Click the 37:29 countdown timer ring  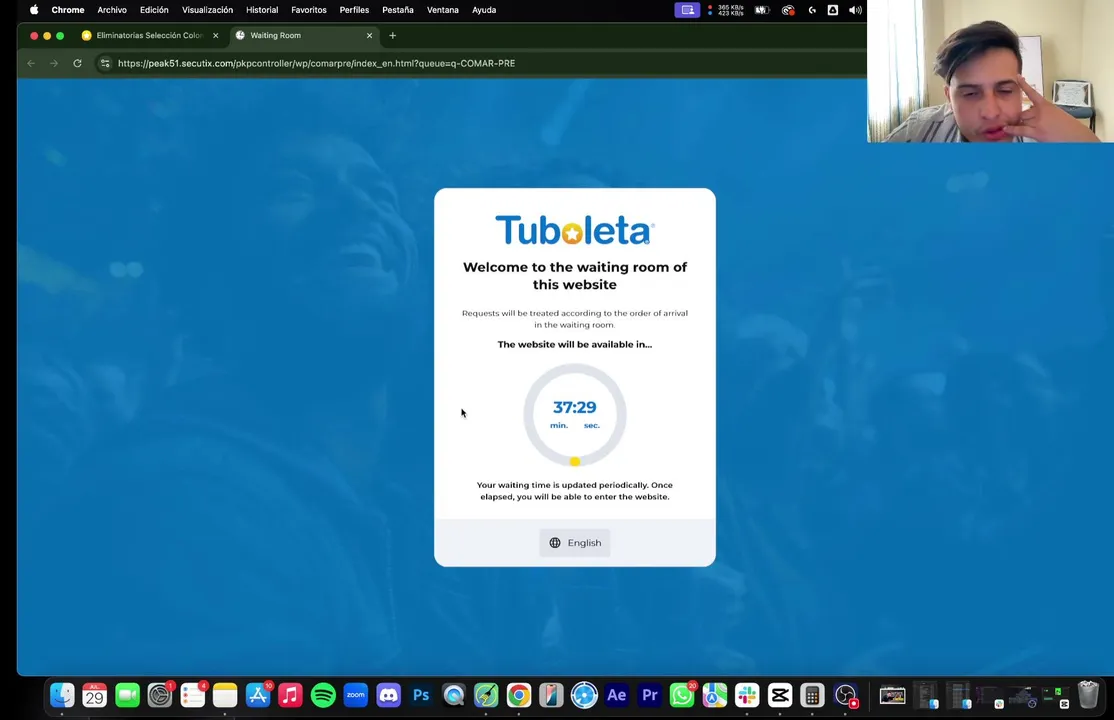575,414
